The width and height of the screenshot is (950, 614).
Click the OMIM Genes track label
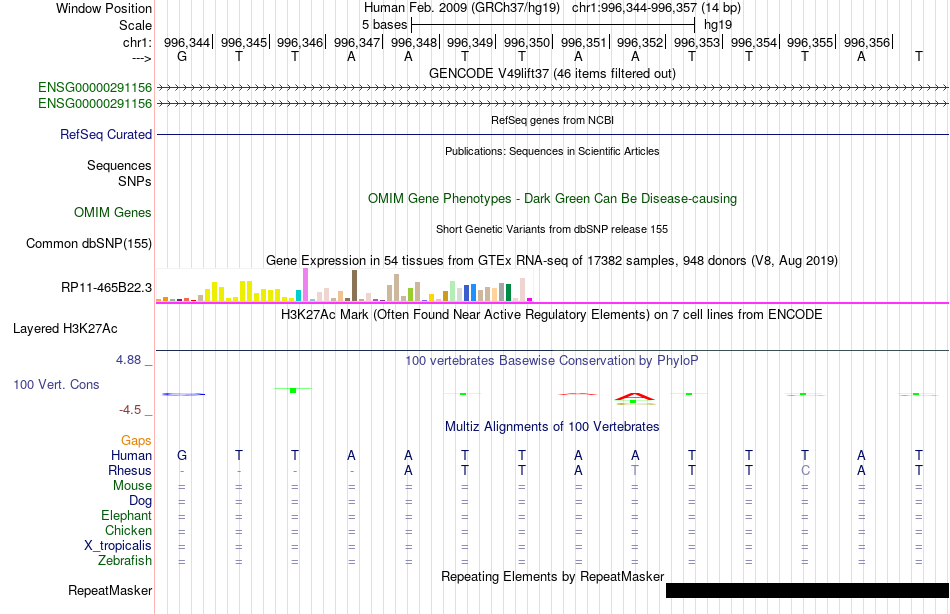[x=113, y=212]
